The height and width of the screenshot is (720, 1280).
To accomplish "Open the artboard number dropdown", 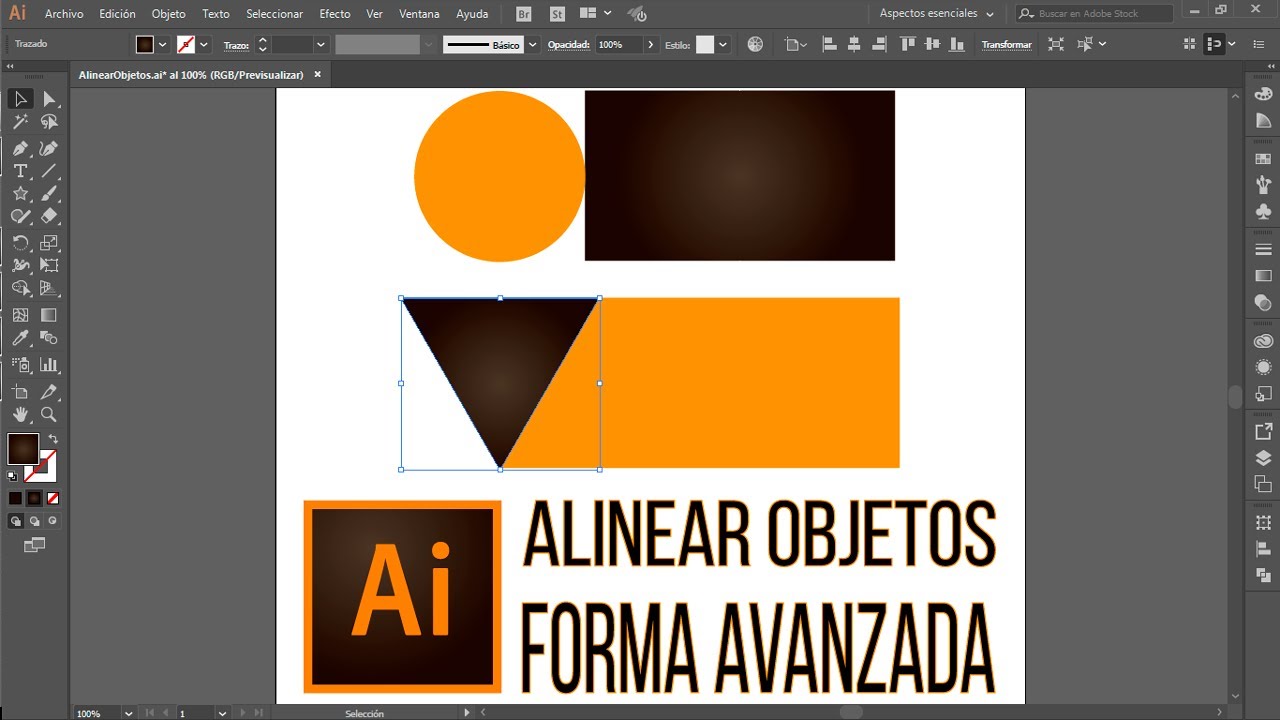I will (x=222, y=713).
